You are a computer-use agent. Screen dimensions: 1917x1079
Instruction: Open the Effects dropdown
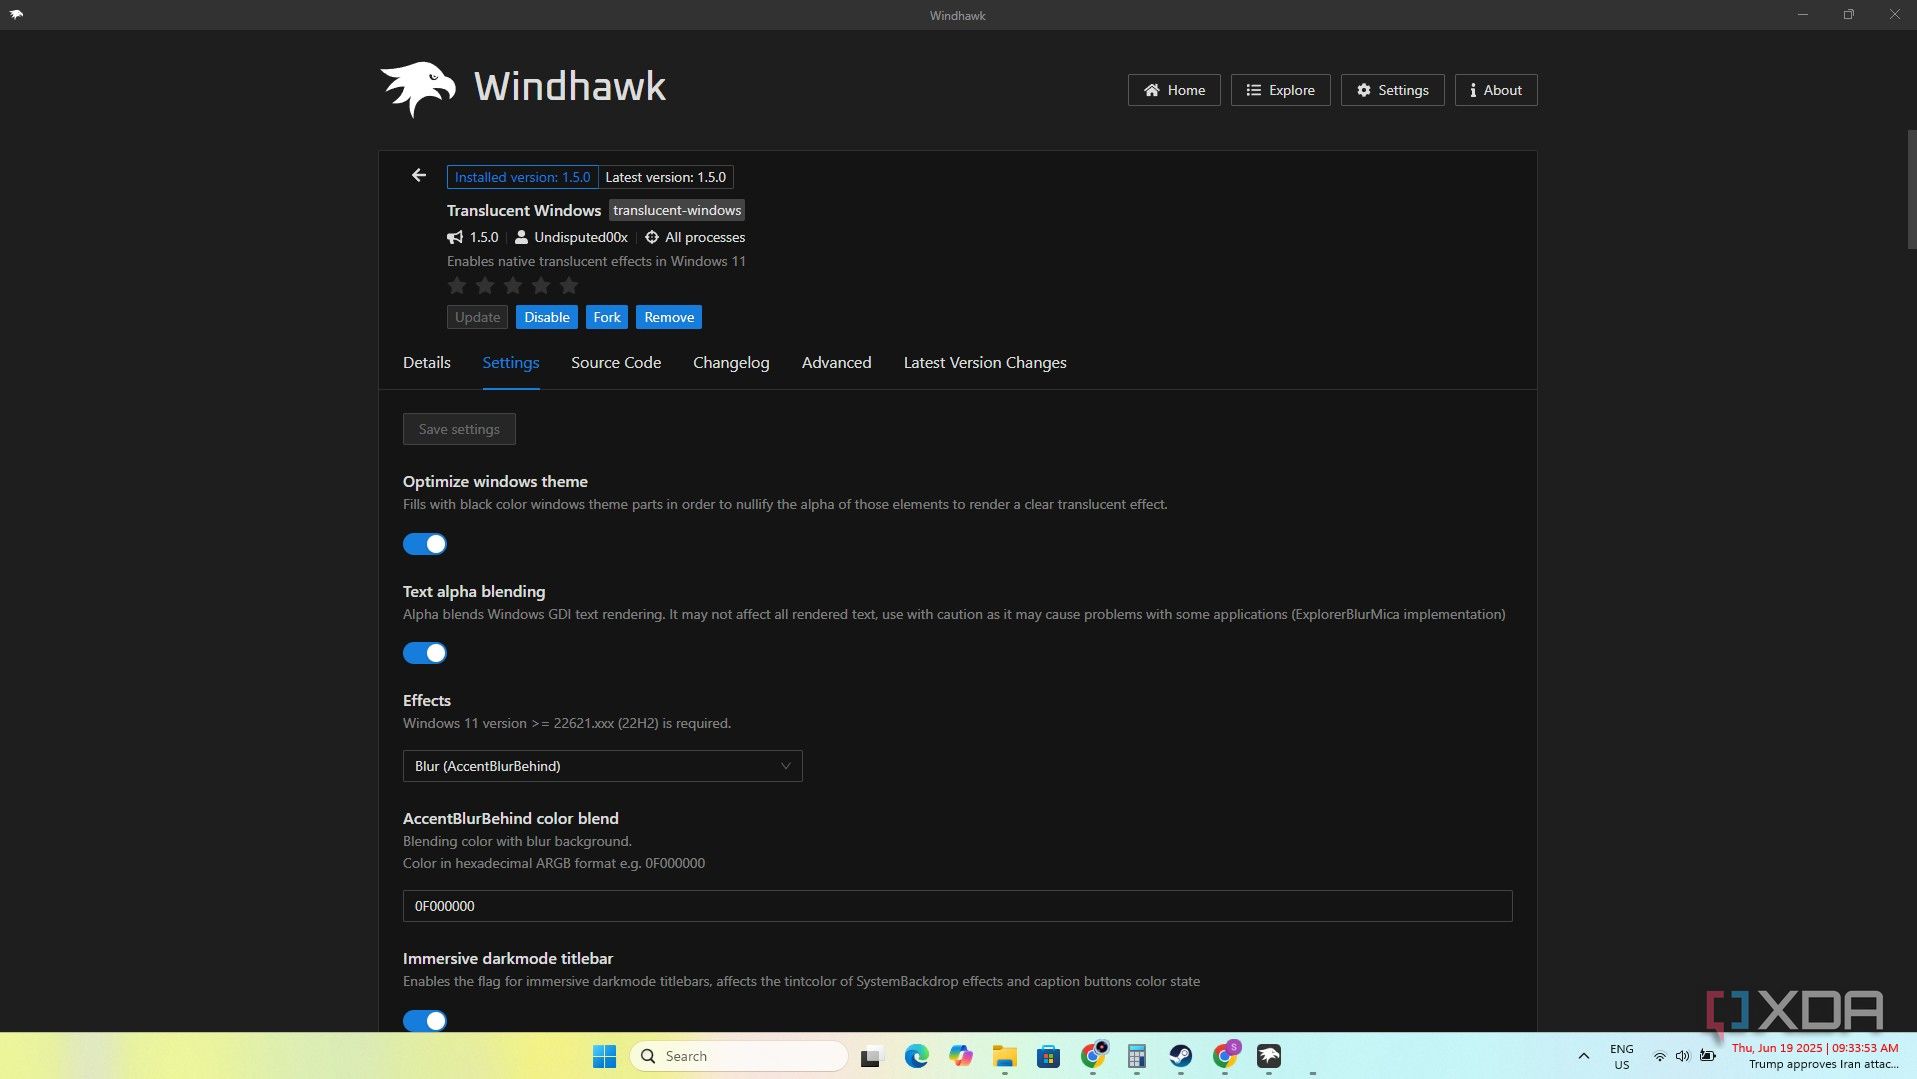602,766
